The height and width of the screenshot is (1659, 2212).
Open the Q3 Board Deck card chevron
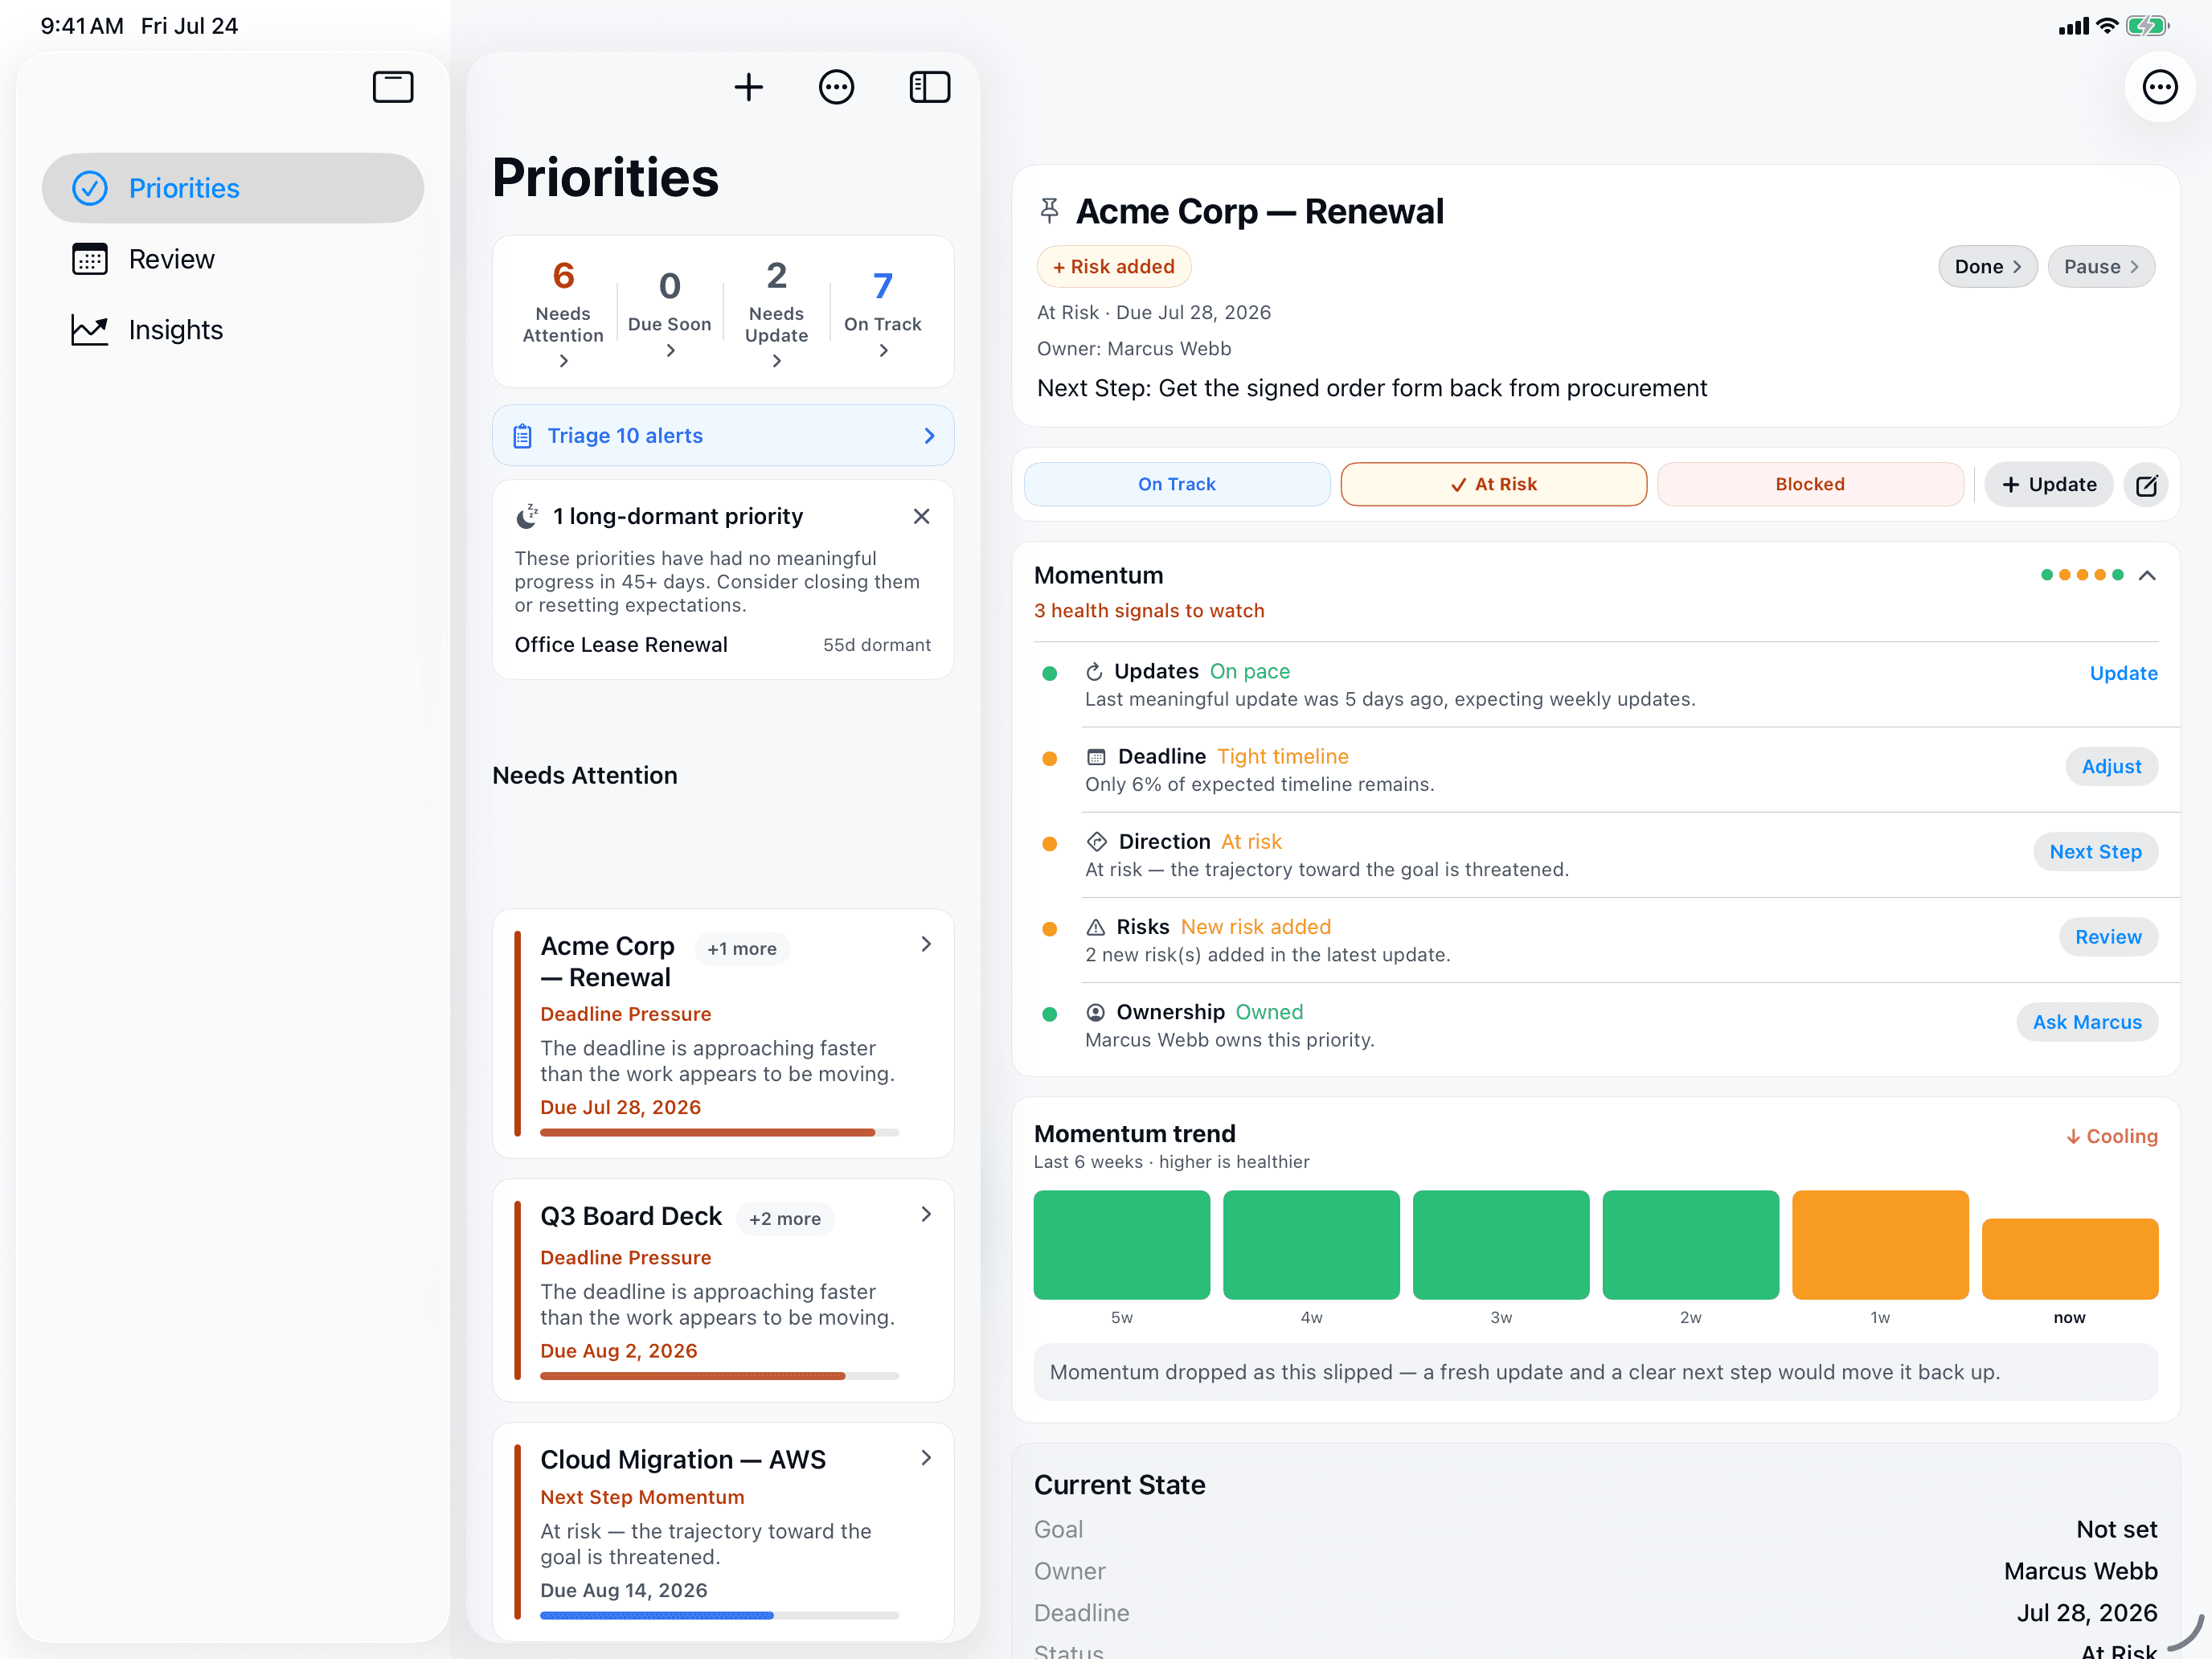[926, 1214]
